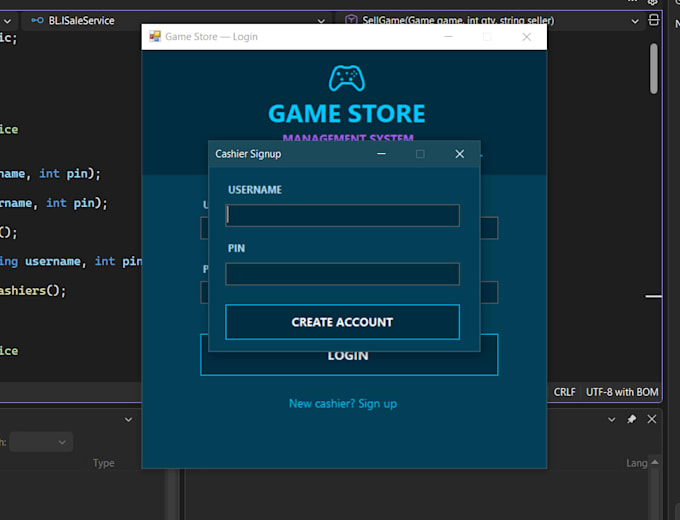The width and height of the screenshot is (680, 520).
Task: Click the vertical scrollbar thumb in code editor
Action: point(654,68)
